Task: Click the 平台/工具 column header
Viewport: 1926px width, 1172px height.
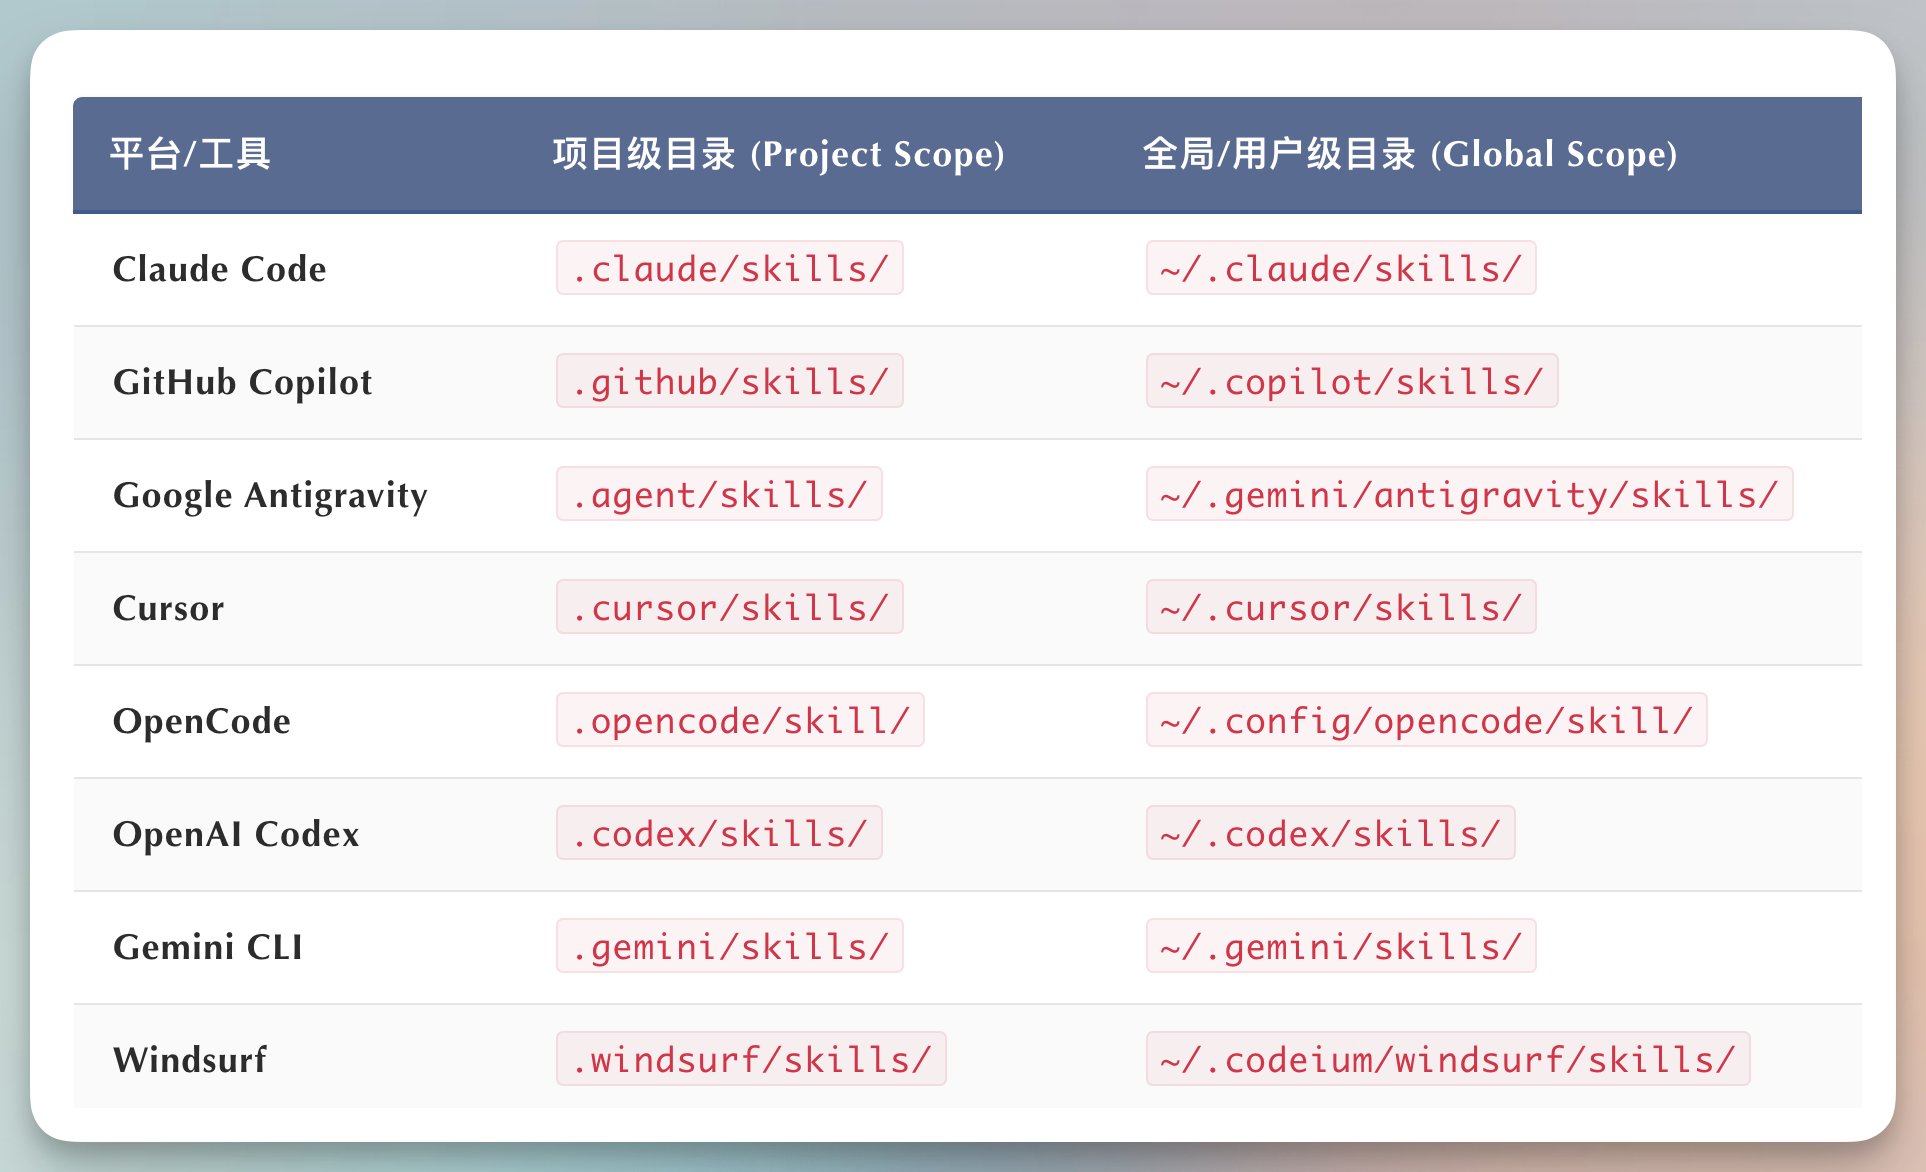Action: click(190, 154)
